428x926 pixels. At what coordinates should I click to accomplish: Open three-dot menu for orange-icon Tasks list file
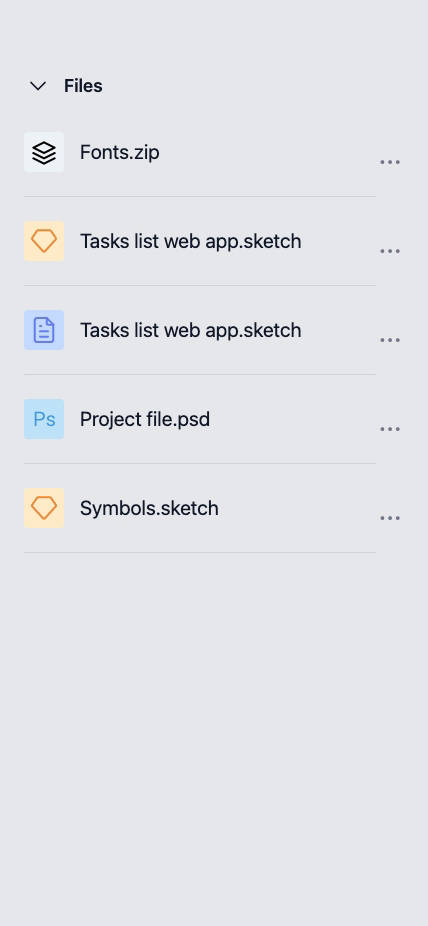(390, 251)
